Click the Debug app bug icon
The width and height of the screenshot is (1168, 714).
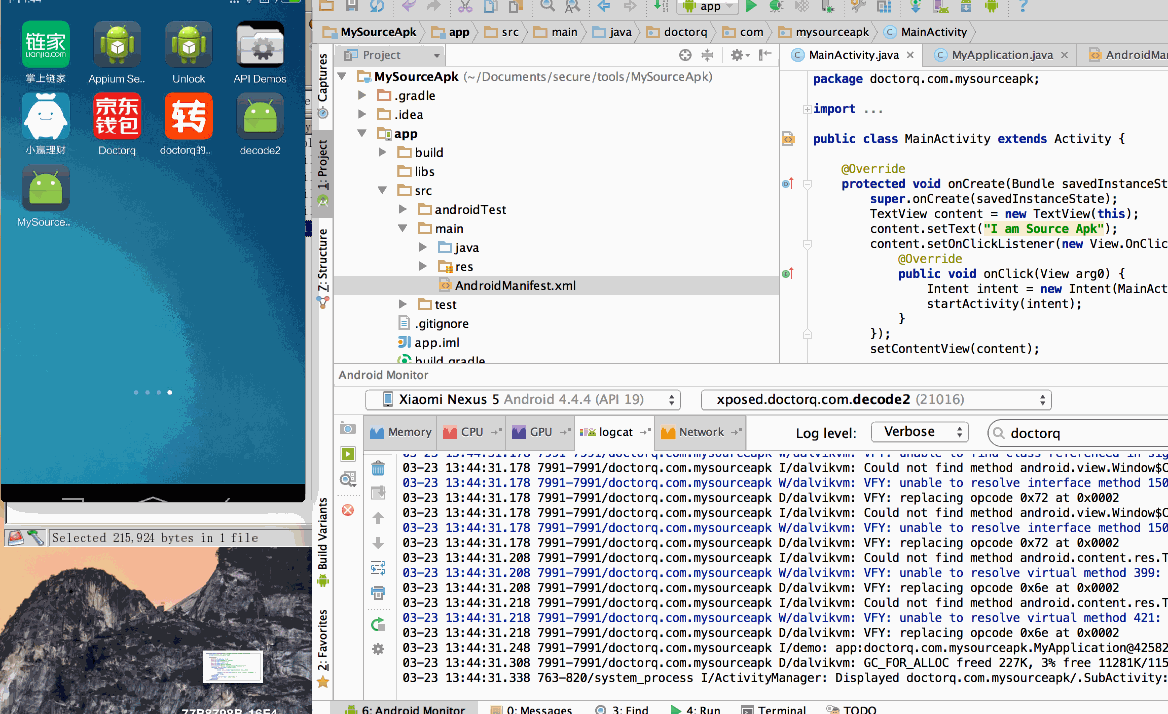(x=776, y=6)
